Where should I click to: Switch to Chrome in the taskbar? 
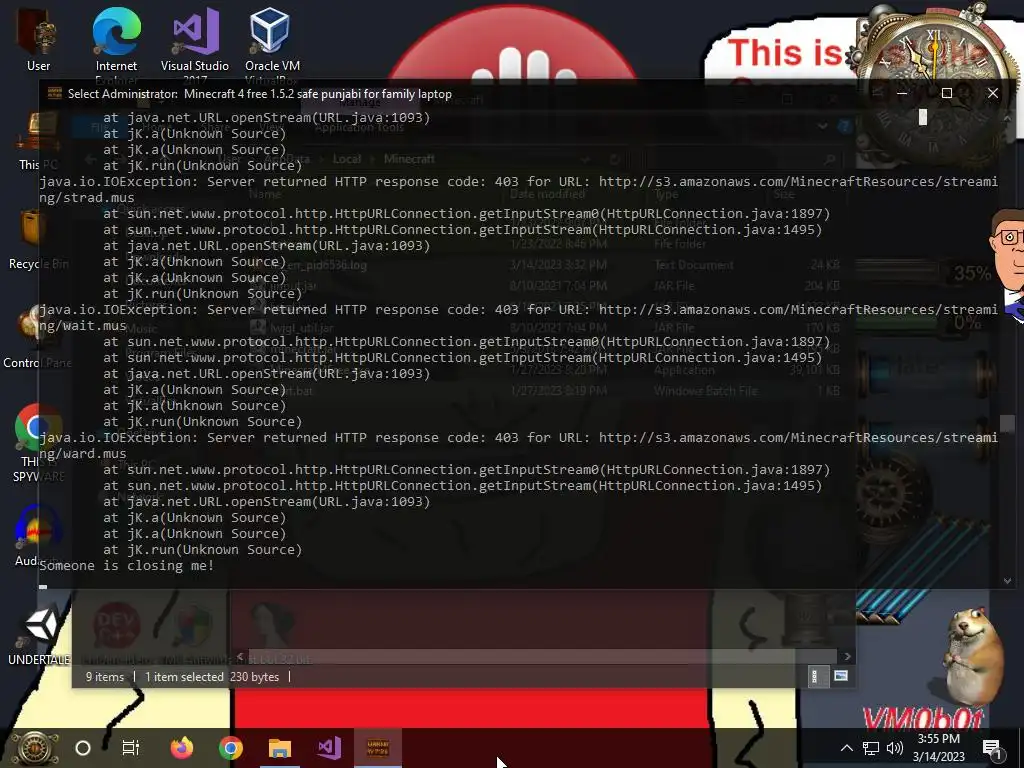tap(231, 748)
